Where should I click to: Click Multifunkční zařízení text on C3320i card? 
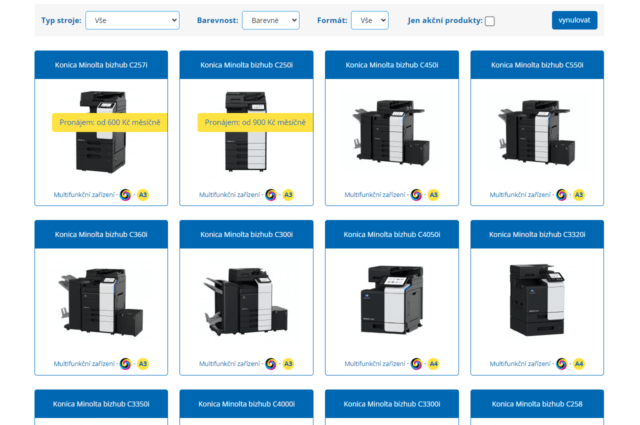(520, 363)
